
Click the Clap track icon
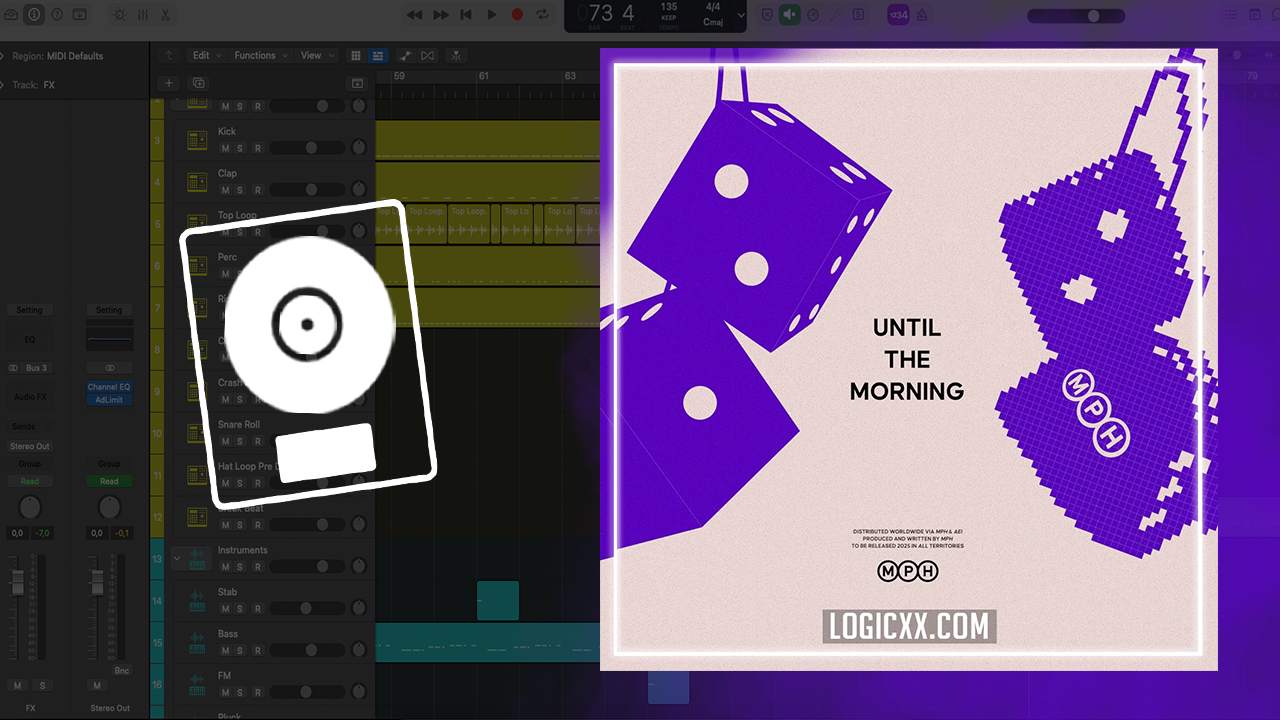(x=197, y=183)
